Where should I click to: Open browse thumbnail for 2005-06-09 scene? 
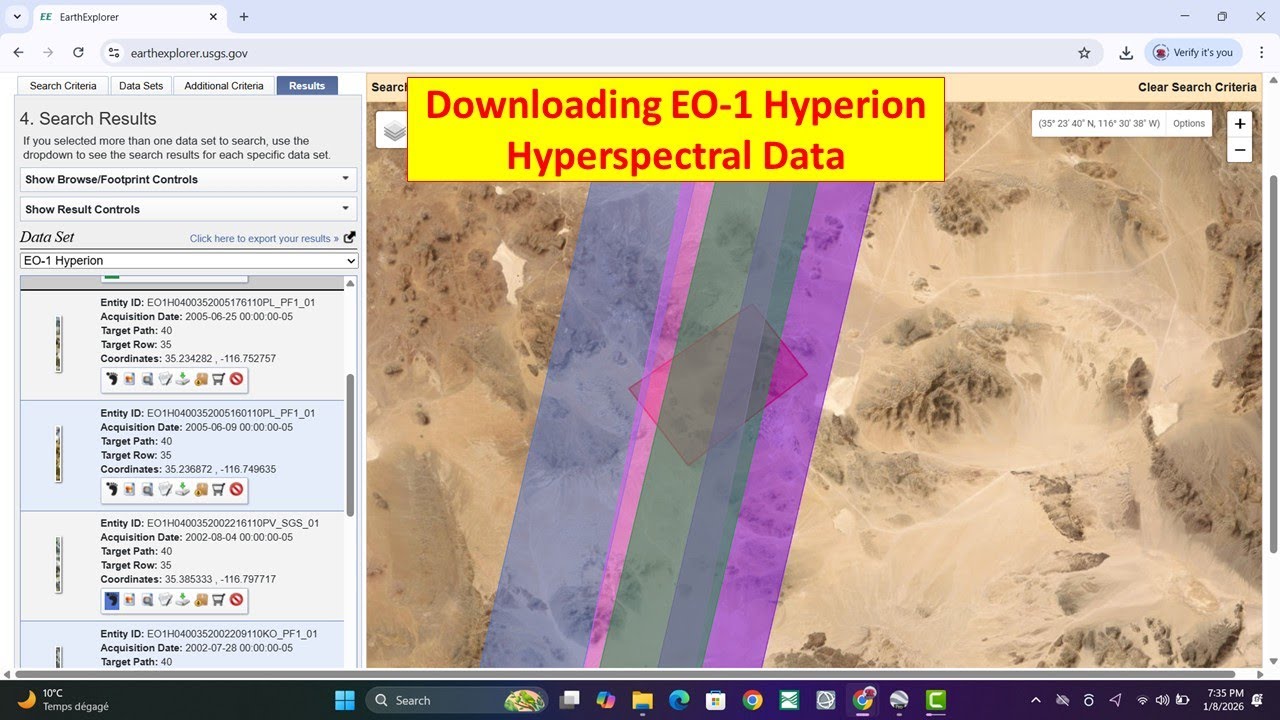(58, 454)
